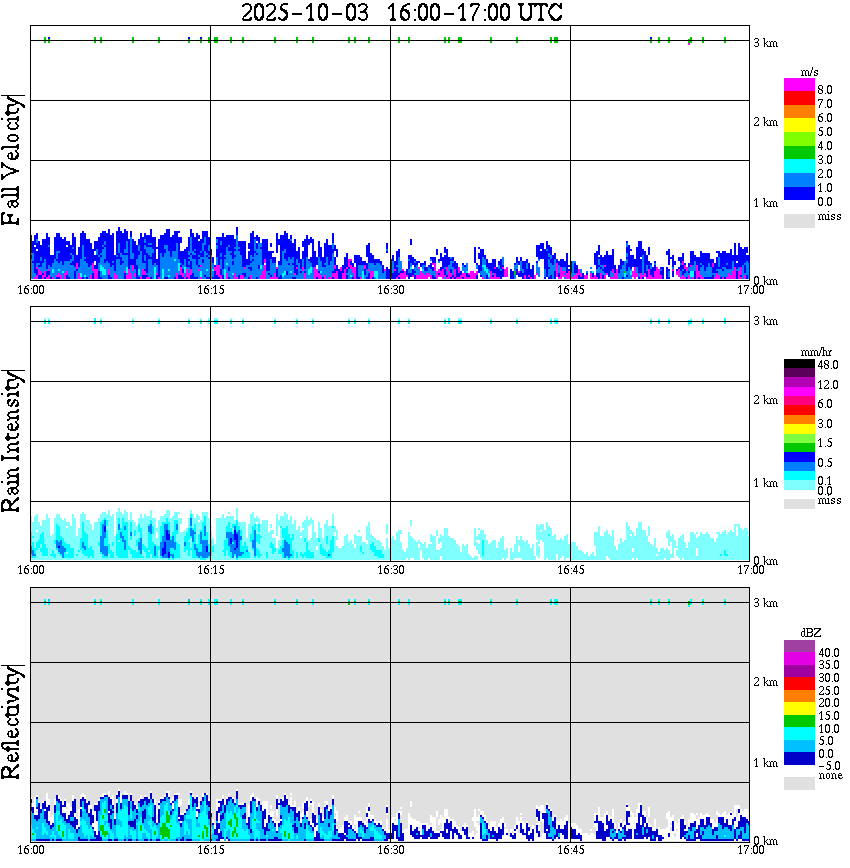Pick the cyan 5.0 dBZ reflectivity swatch
The image size is (850, 868).
pos(799,733)
